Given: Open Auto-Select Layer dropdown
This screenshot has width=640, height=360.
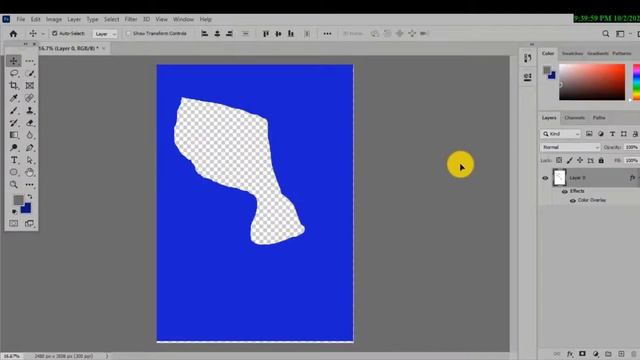Looking at the screenshot, I should coord(105,34).
